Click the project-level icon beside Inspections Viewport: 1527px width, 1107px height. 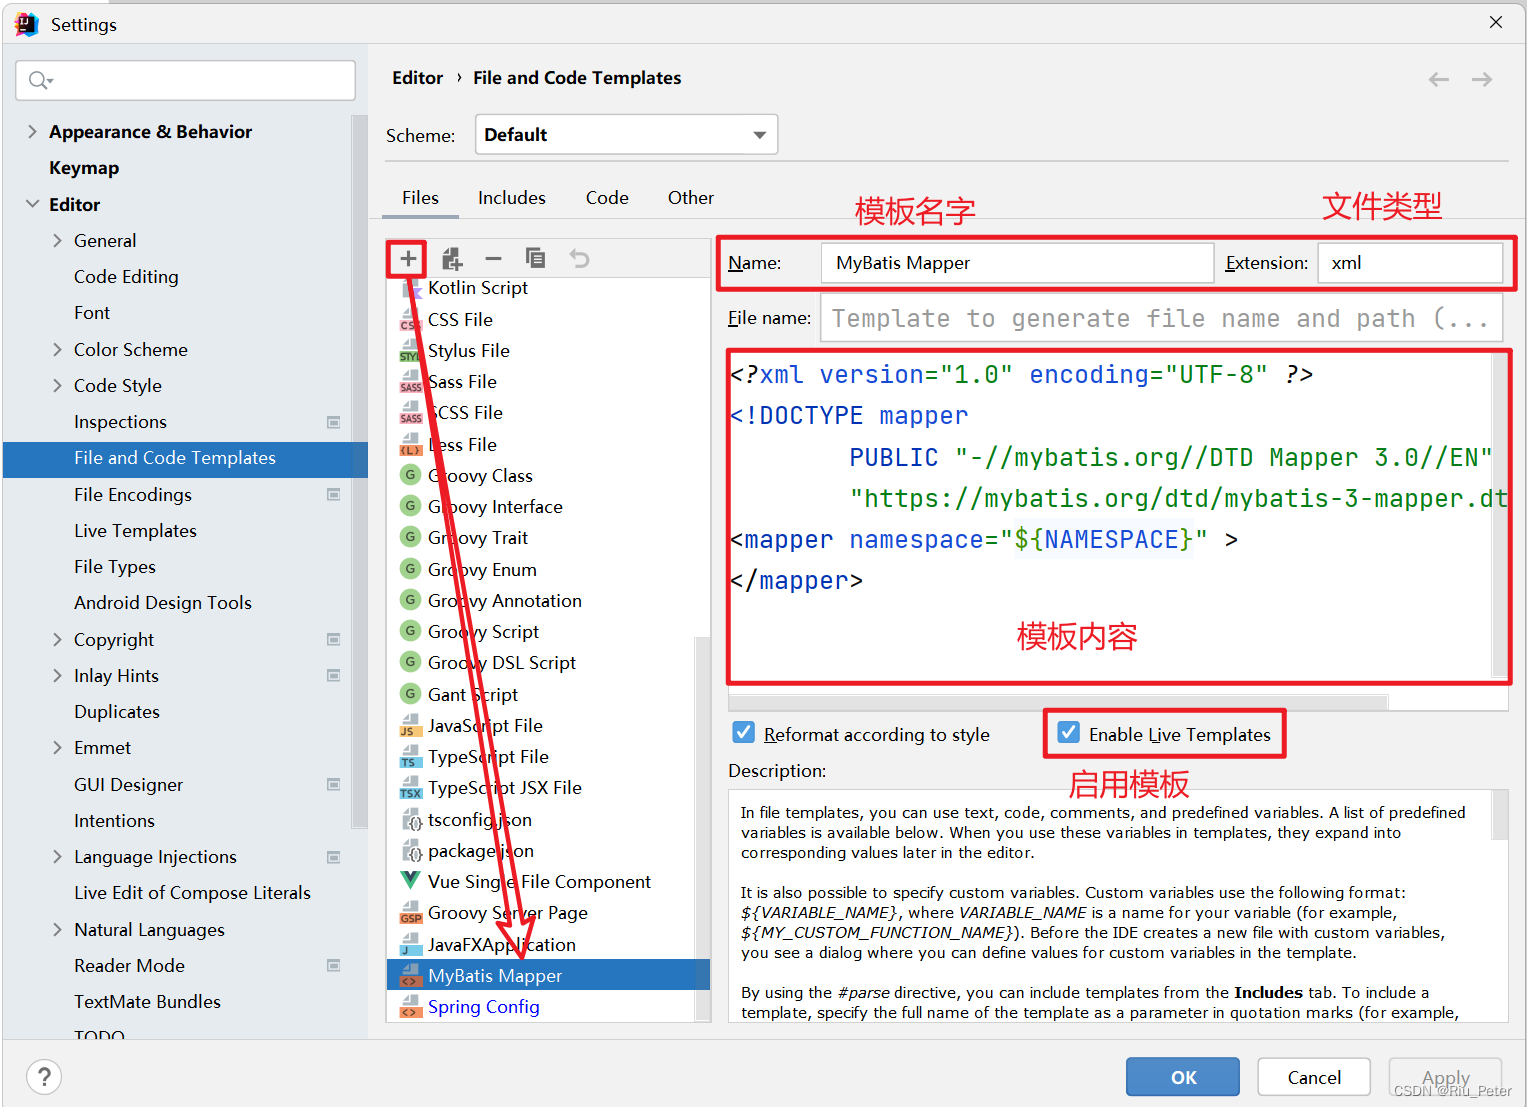[x=334, y=422]
